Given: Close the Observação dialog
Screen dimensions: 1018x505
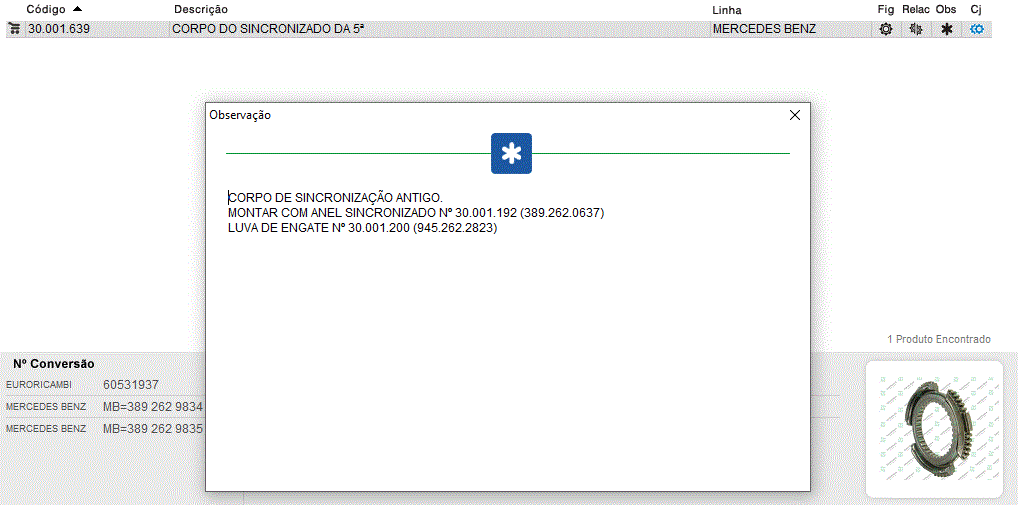Looking at the screenshot, I should tap(795, 115).
